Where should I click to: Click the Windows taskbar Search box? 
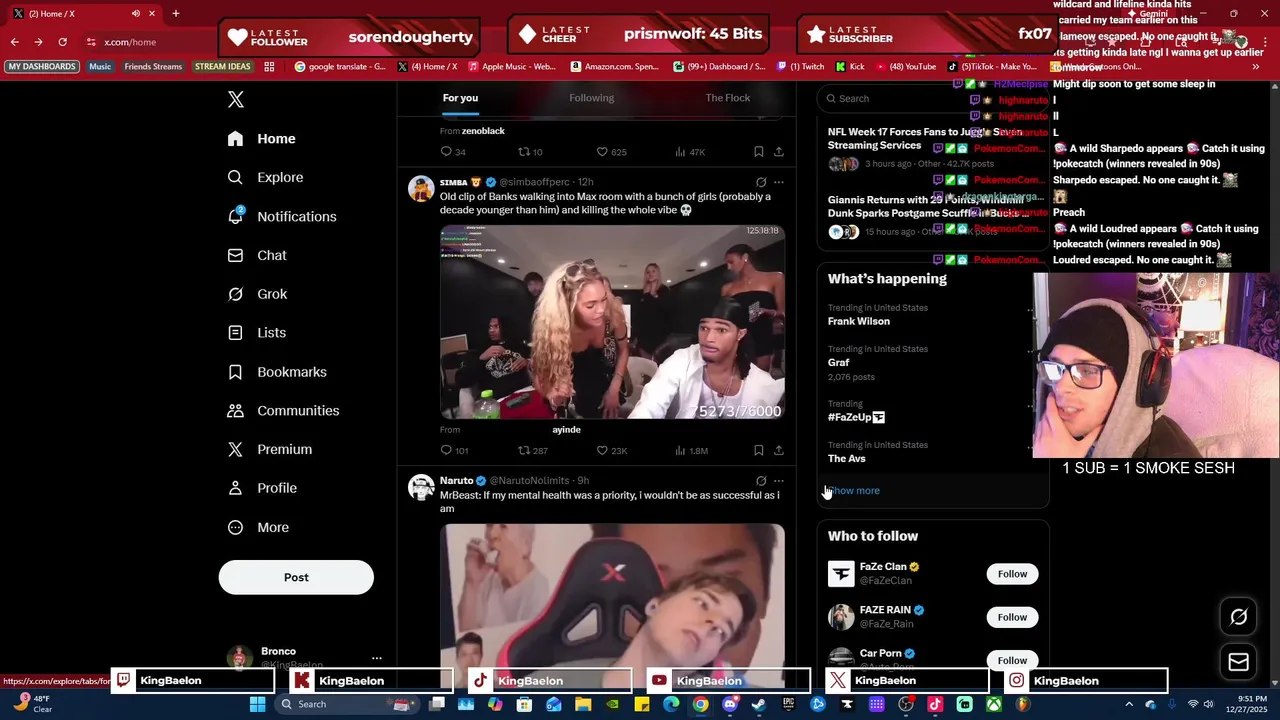click(346, 704)
